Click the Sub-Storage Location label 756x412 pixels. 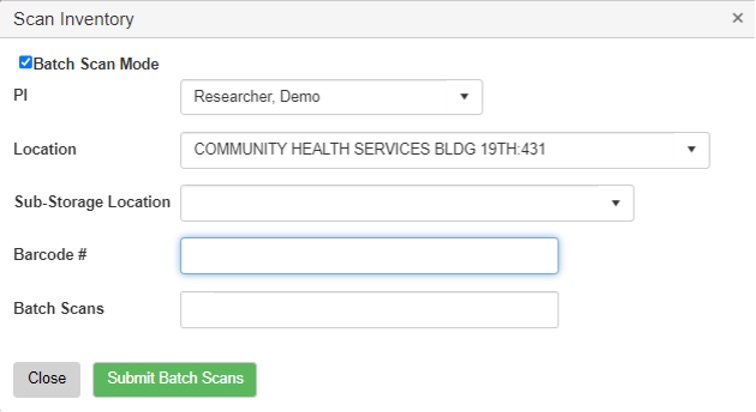[x=92, y=202]
